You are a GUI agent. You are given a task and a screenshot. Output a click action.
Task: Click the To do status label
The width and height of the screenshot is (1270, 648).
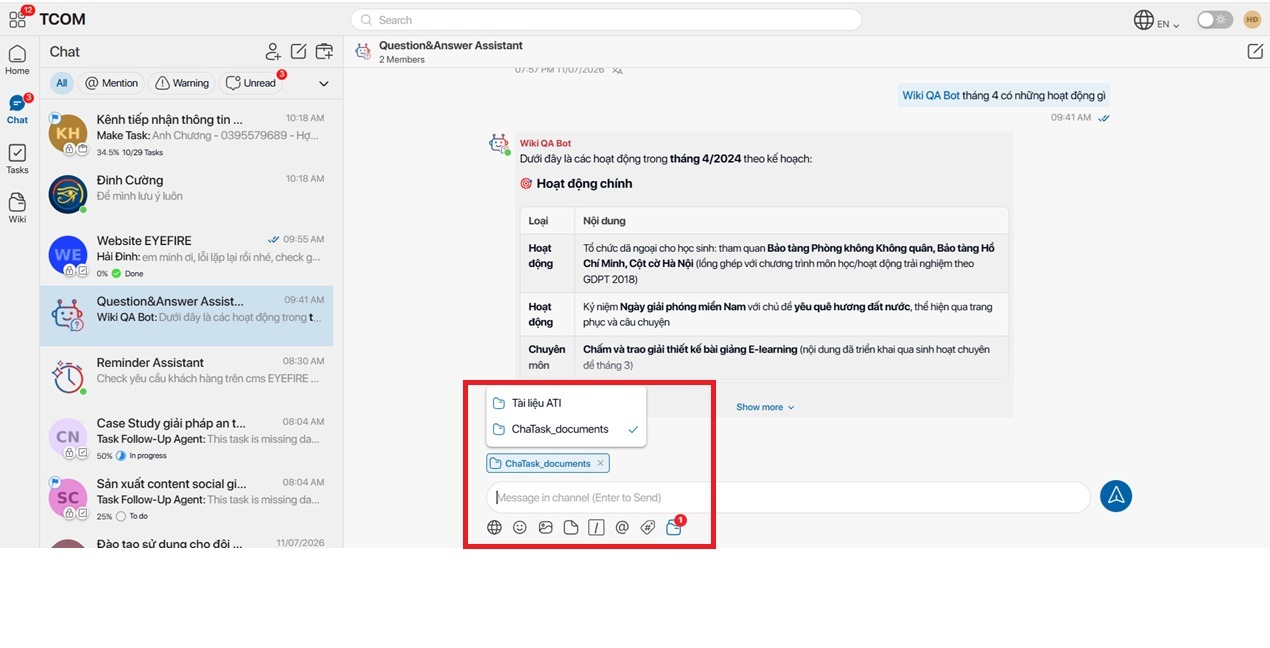point(138,516)
